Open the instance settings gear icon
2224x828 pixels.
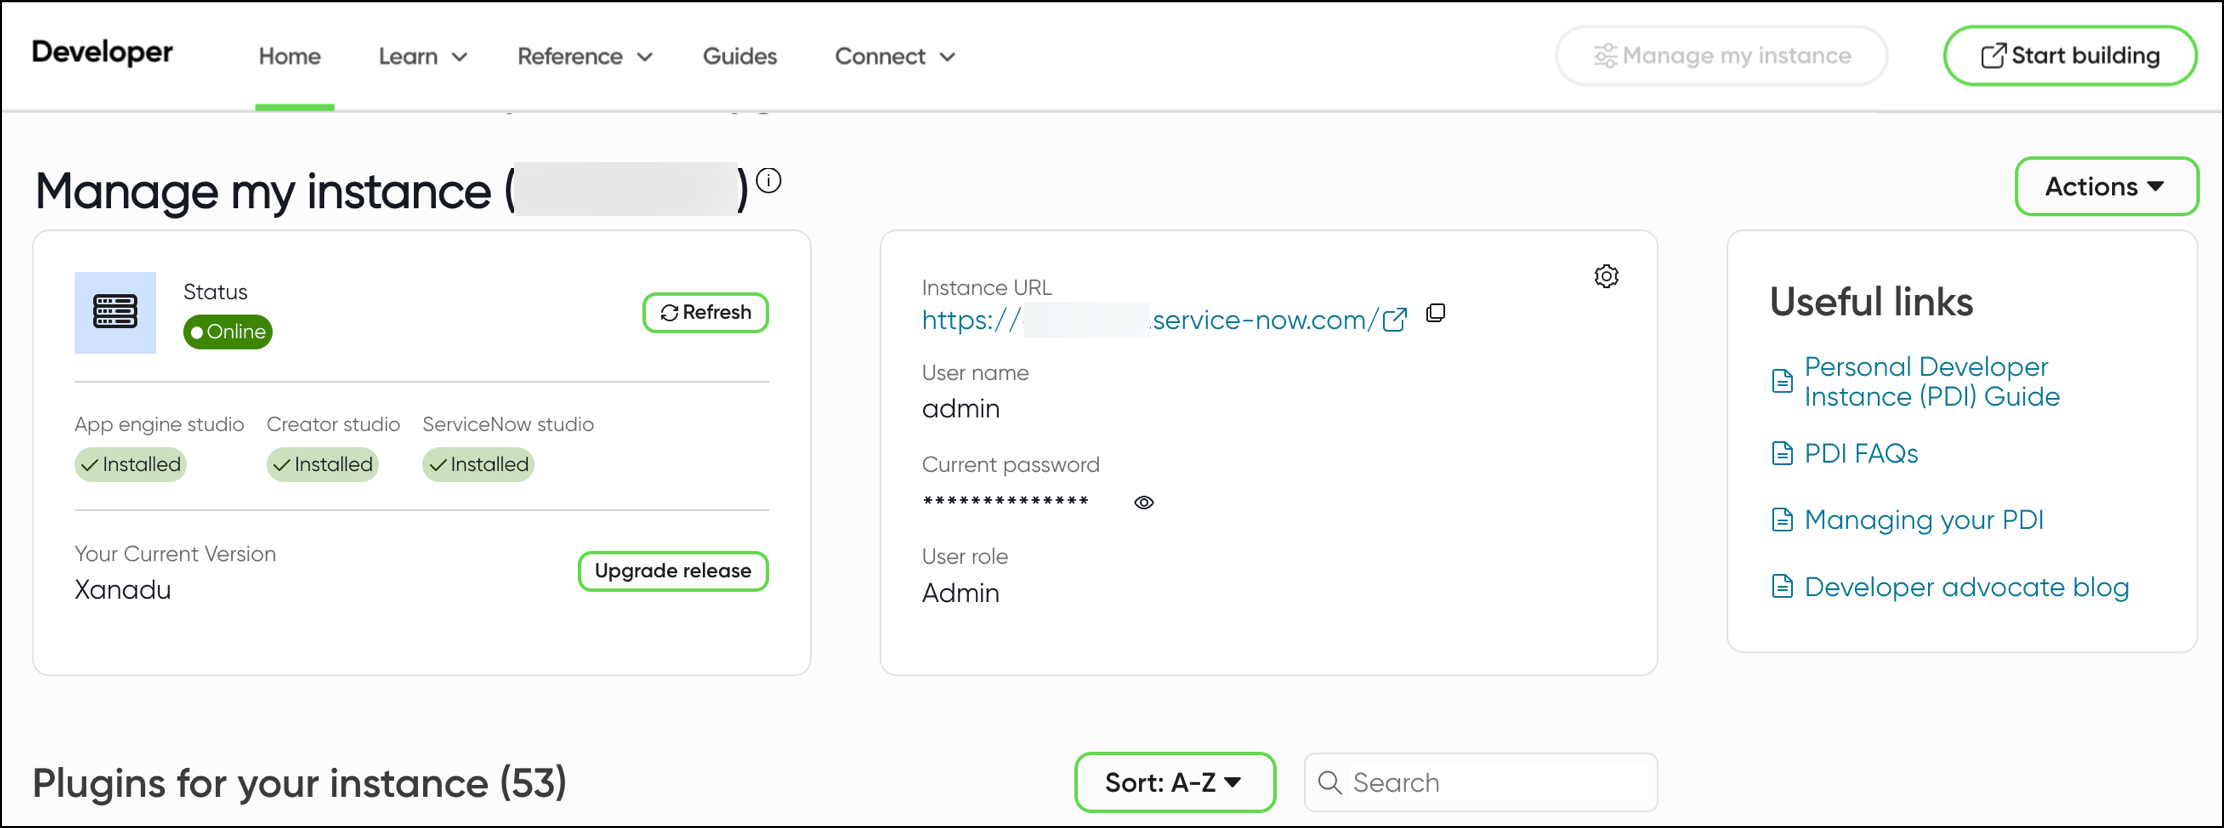click(1607, 276)
